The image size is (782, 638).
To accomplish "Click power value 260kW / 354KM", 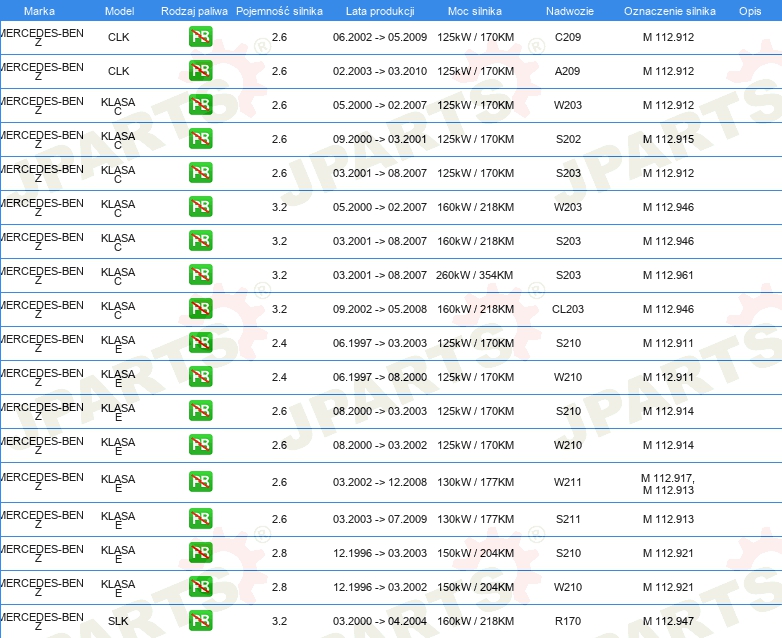I will [x=474, y=275].
